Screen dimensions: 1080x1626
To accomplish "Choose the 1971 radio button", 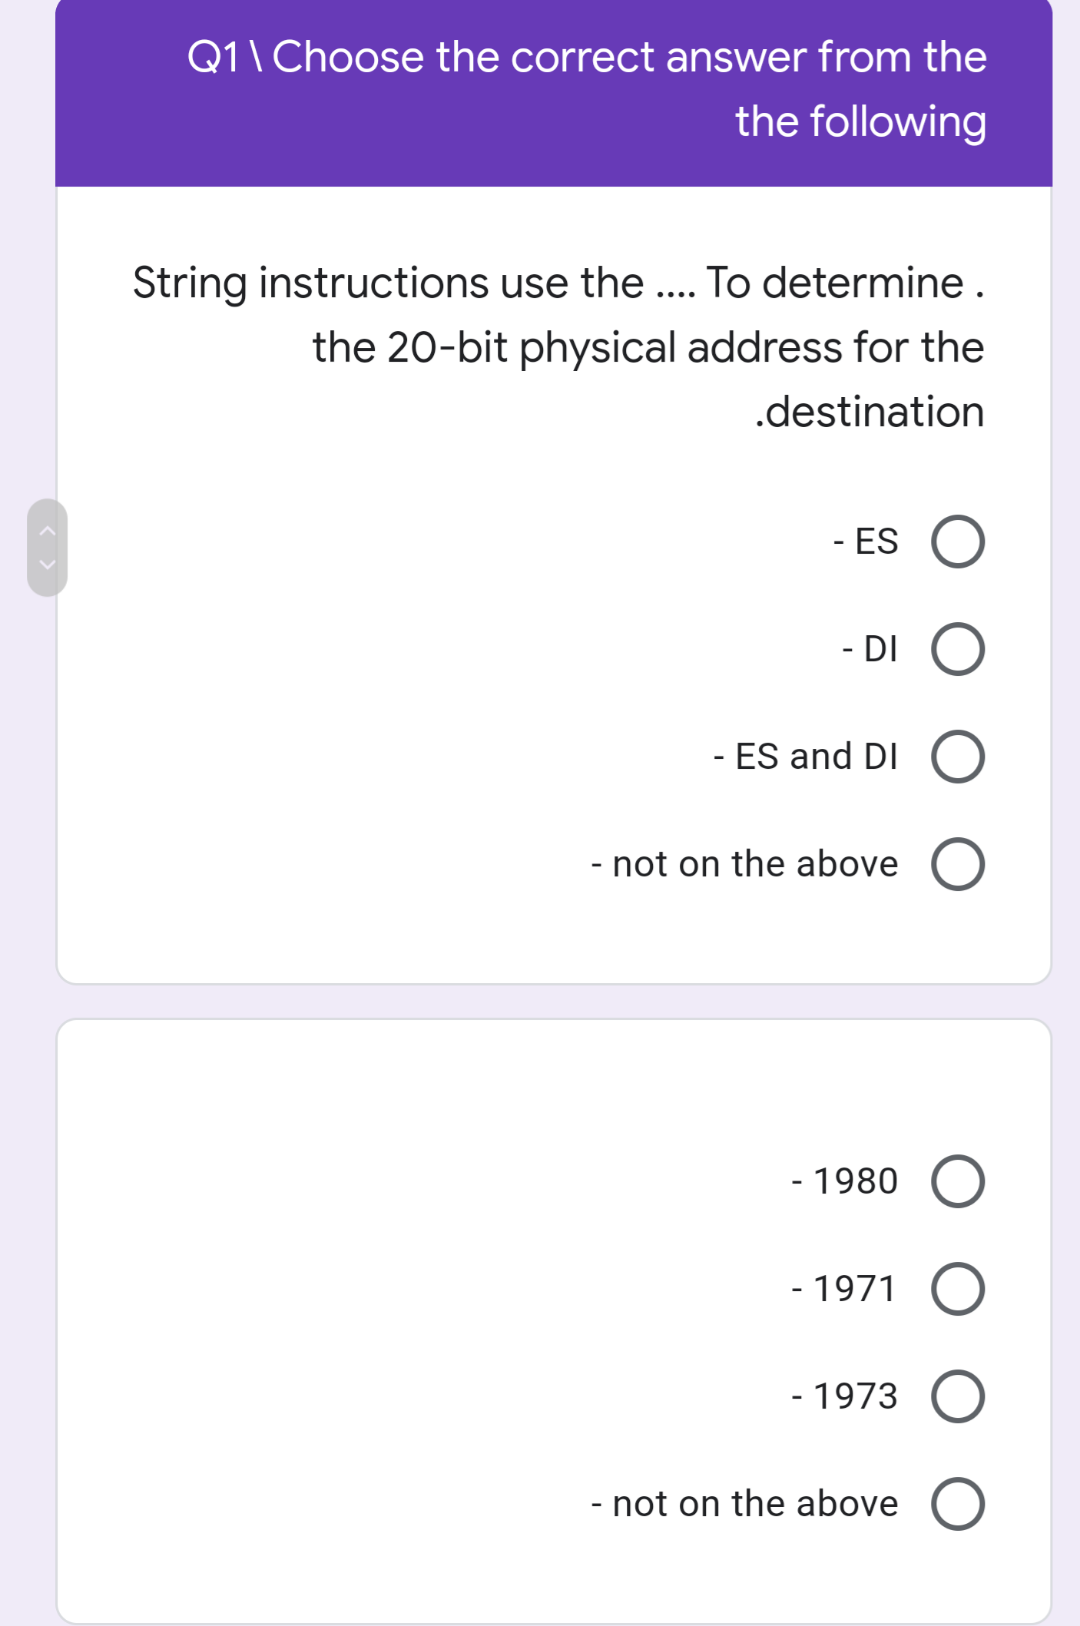I will click(957, 1288).
